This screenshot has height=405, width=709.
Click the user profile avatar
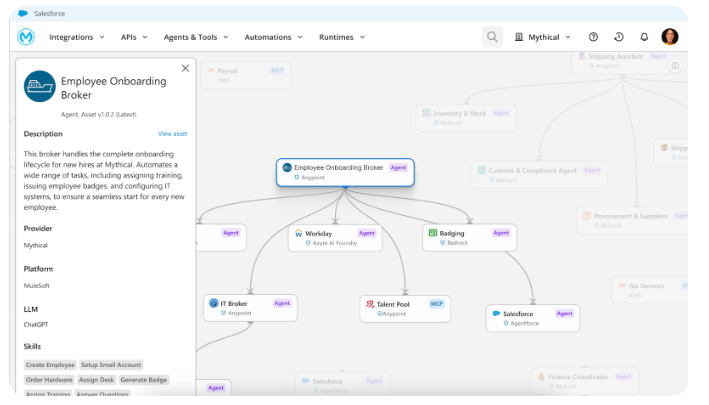coord(670,37)
